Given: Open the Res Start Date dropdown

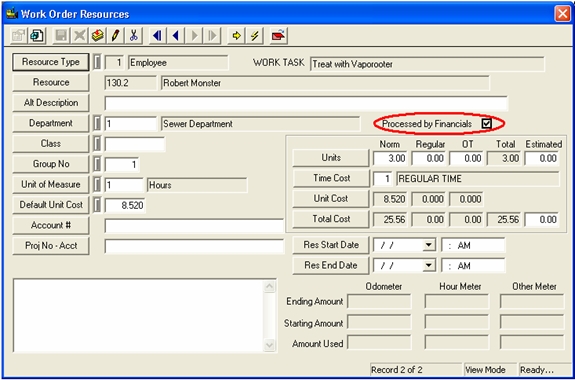Looking at the screenshot, I should coord(428,245).
